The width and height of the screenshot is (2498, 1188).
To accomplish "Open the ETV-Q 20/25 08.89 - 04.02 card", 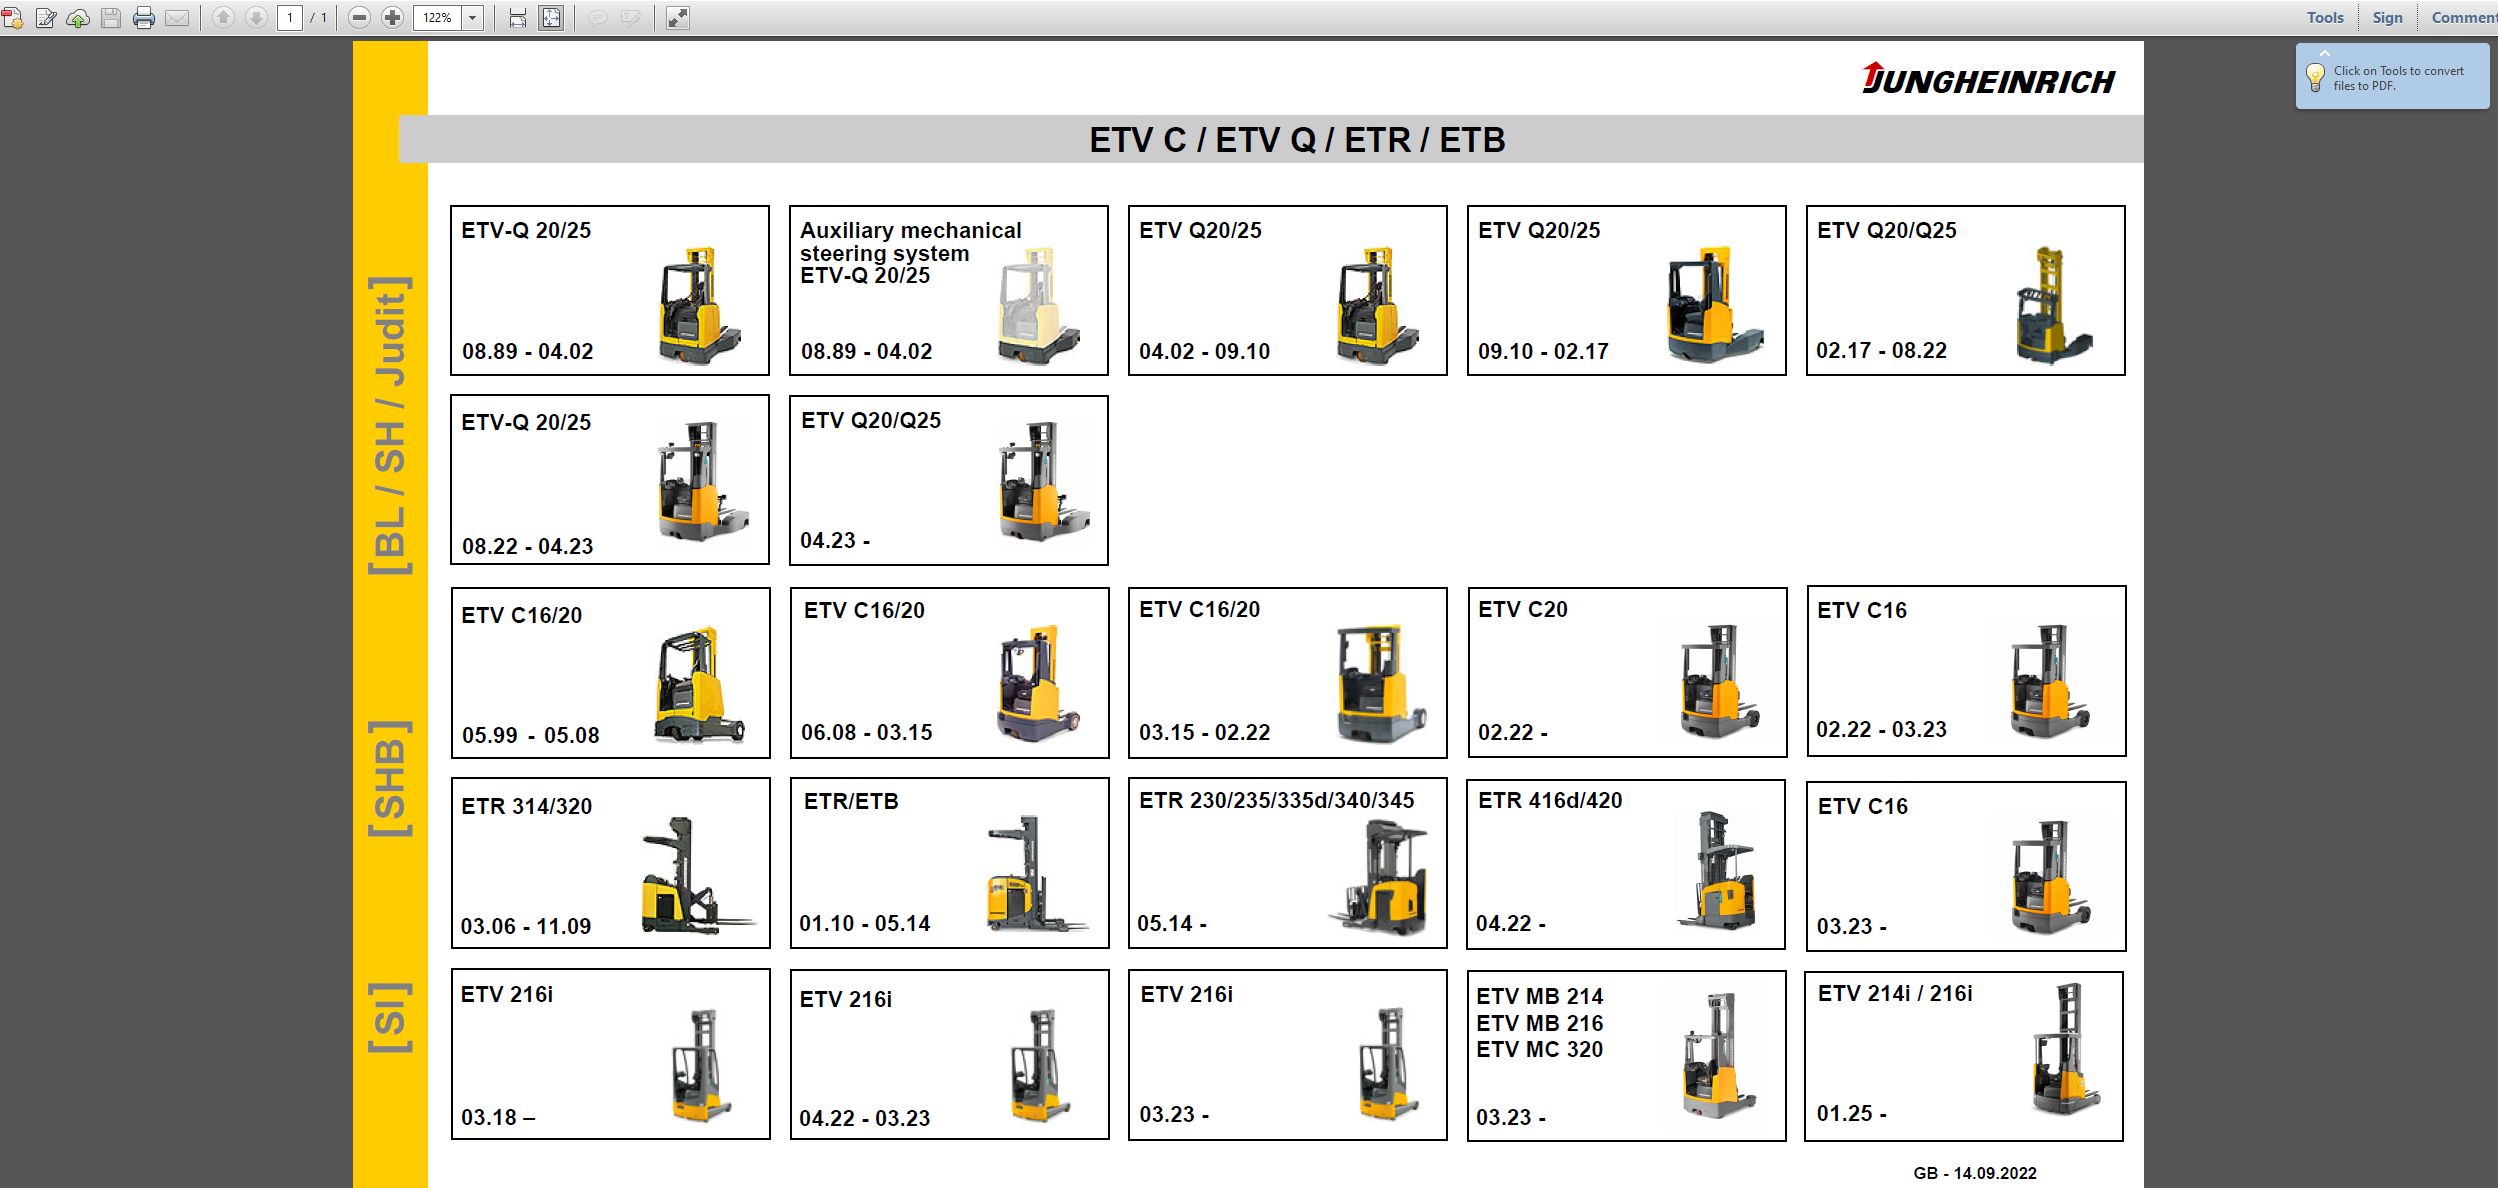I will [x=610, y=291].
